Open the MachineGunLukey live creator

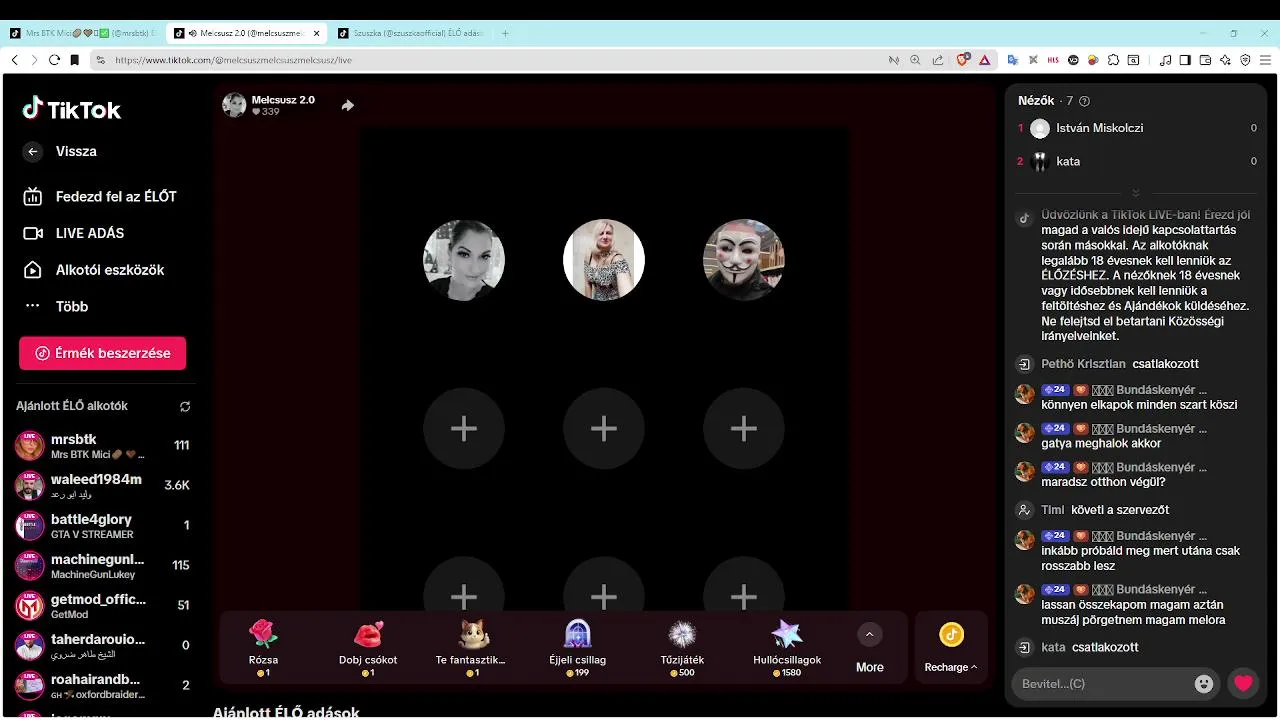[102, 566]
